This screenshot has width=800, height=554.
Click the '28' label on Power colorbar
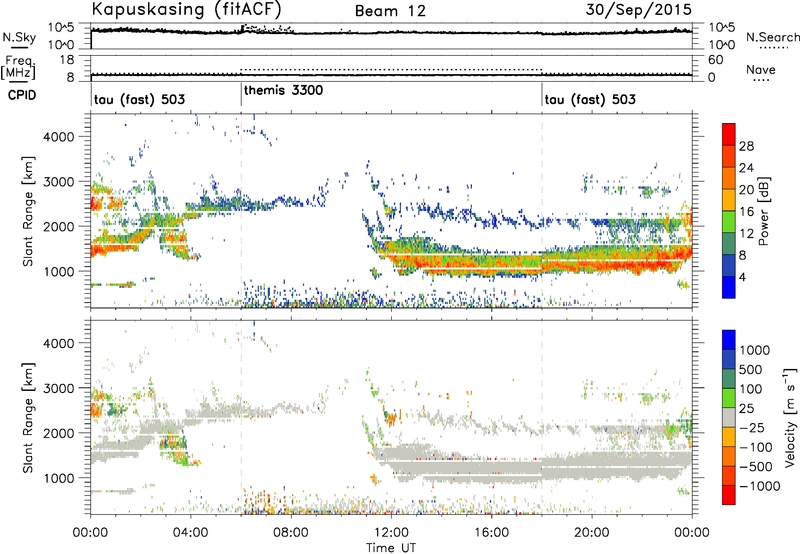point(746,146)
